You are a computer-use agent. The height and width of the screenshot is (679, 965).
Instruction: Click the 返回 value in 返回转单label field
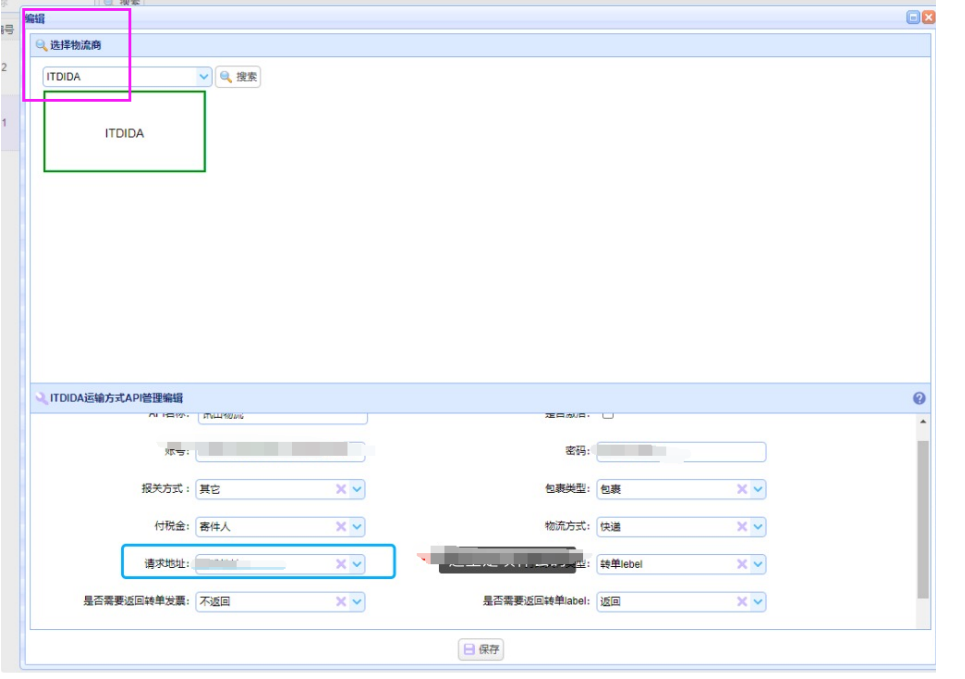(611, 601)
